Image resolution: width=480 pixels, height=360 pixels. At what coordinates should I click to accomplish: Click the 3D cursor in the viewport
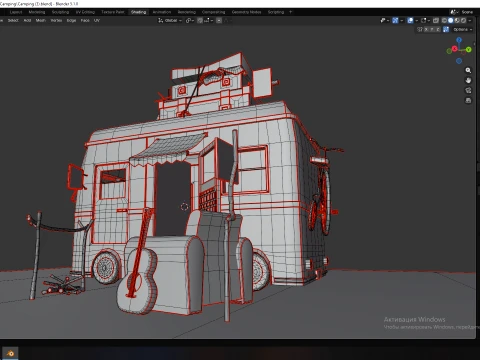[x=184, y=207]
